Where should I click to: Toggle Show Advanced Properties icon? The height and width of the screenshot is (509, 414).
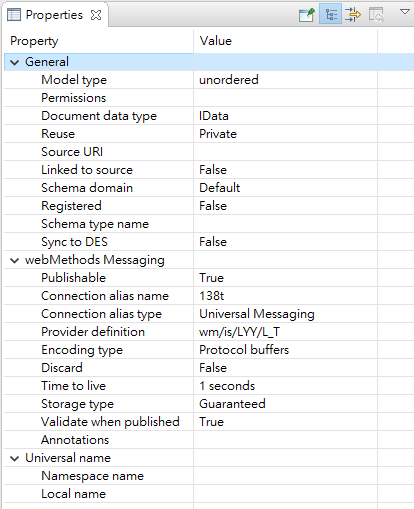pos(353,15)
